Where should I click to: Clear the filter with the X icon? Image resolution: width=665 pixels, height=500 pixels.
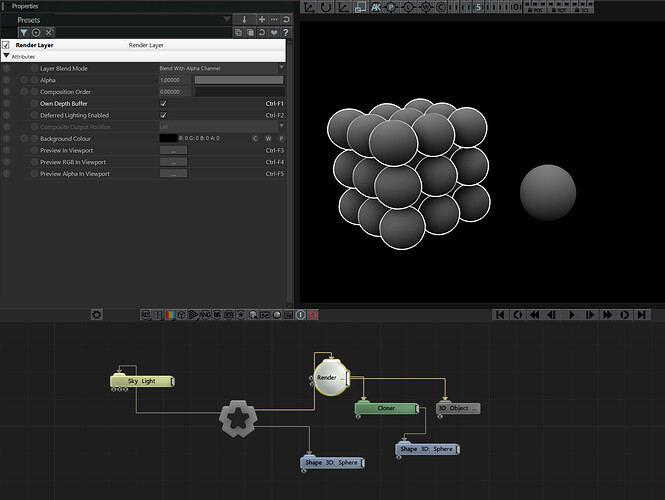point(49,33)
